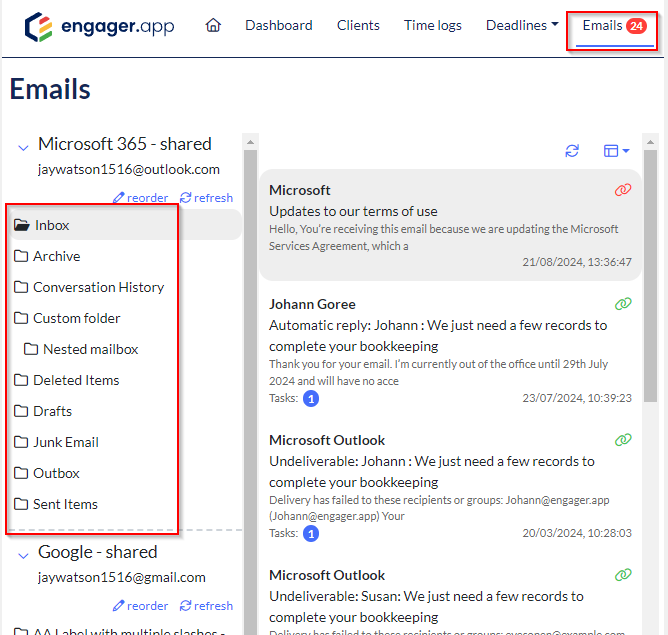Image resolution: width=668 pixels, height=635 pixels.
Task: Click the Junk Email folder icon
Action: [x=21, y=442]
